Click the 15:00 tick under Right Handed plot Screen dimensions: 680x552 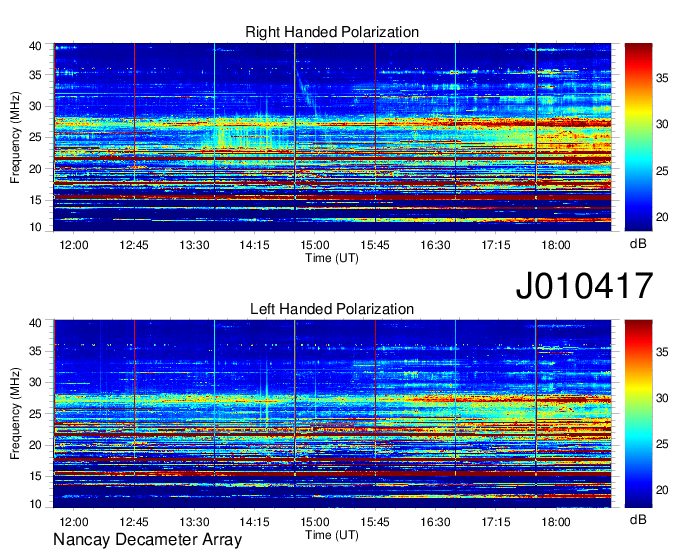click(x=315, y=245)
